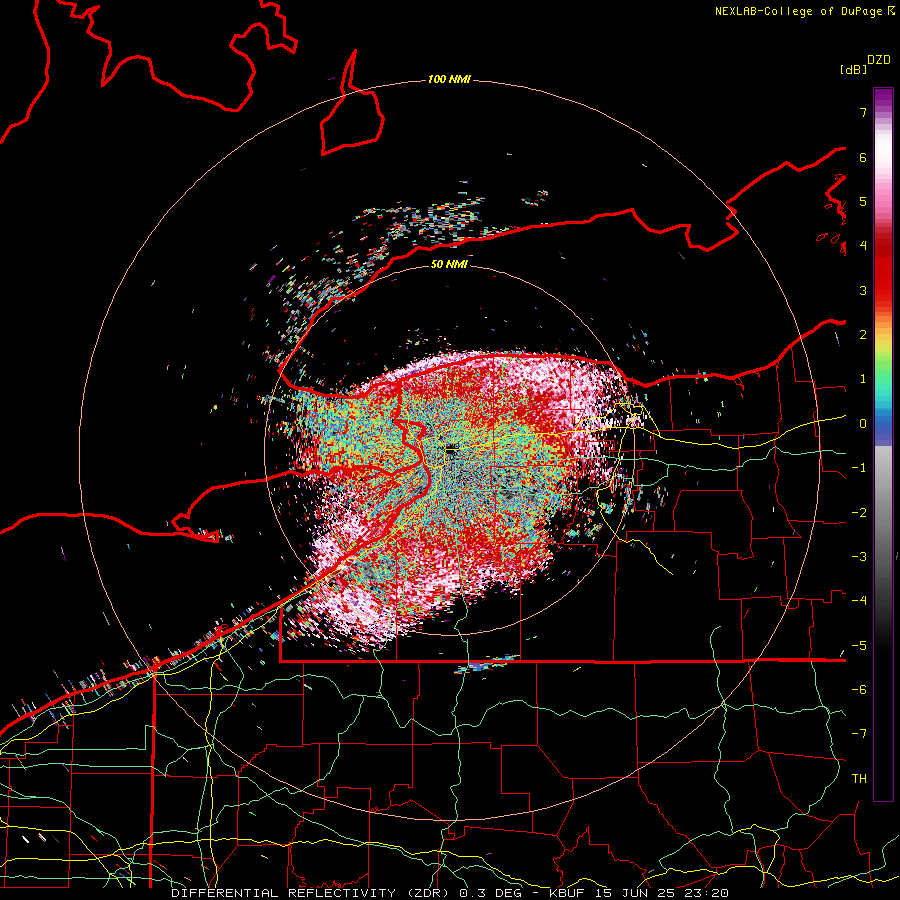The height and width of the screenshot is (900, 900).
Task: Click the 50 NMI range ring label
Action: point(449,264)
